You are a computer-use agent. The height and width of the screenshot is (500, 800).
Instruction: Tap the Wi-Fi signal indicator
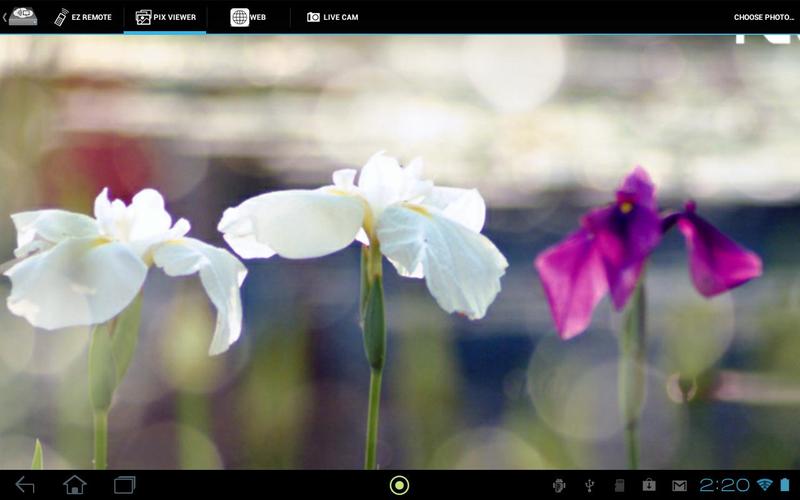[764, 485]
